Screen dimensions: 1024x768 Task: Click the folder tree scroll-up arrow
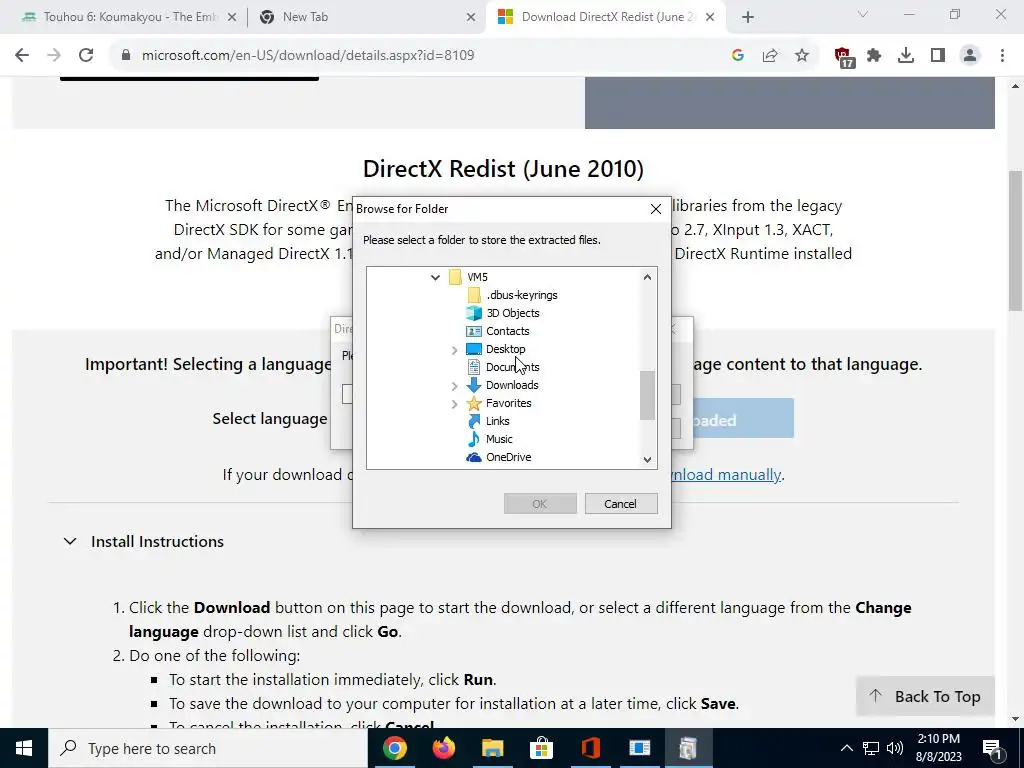click(647, 277)
